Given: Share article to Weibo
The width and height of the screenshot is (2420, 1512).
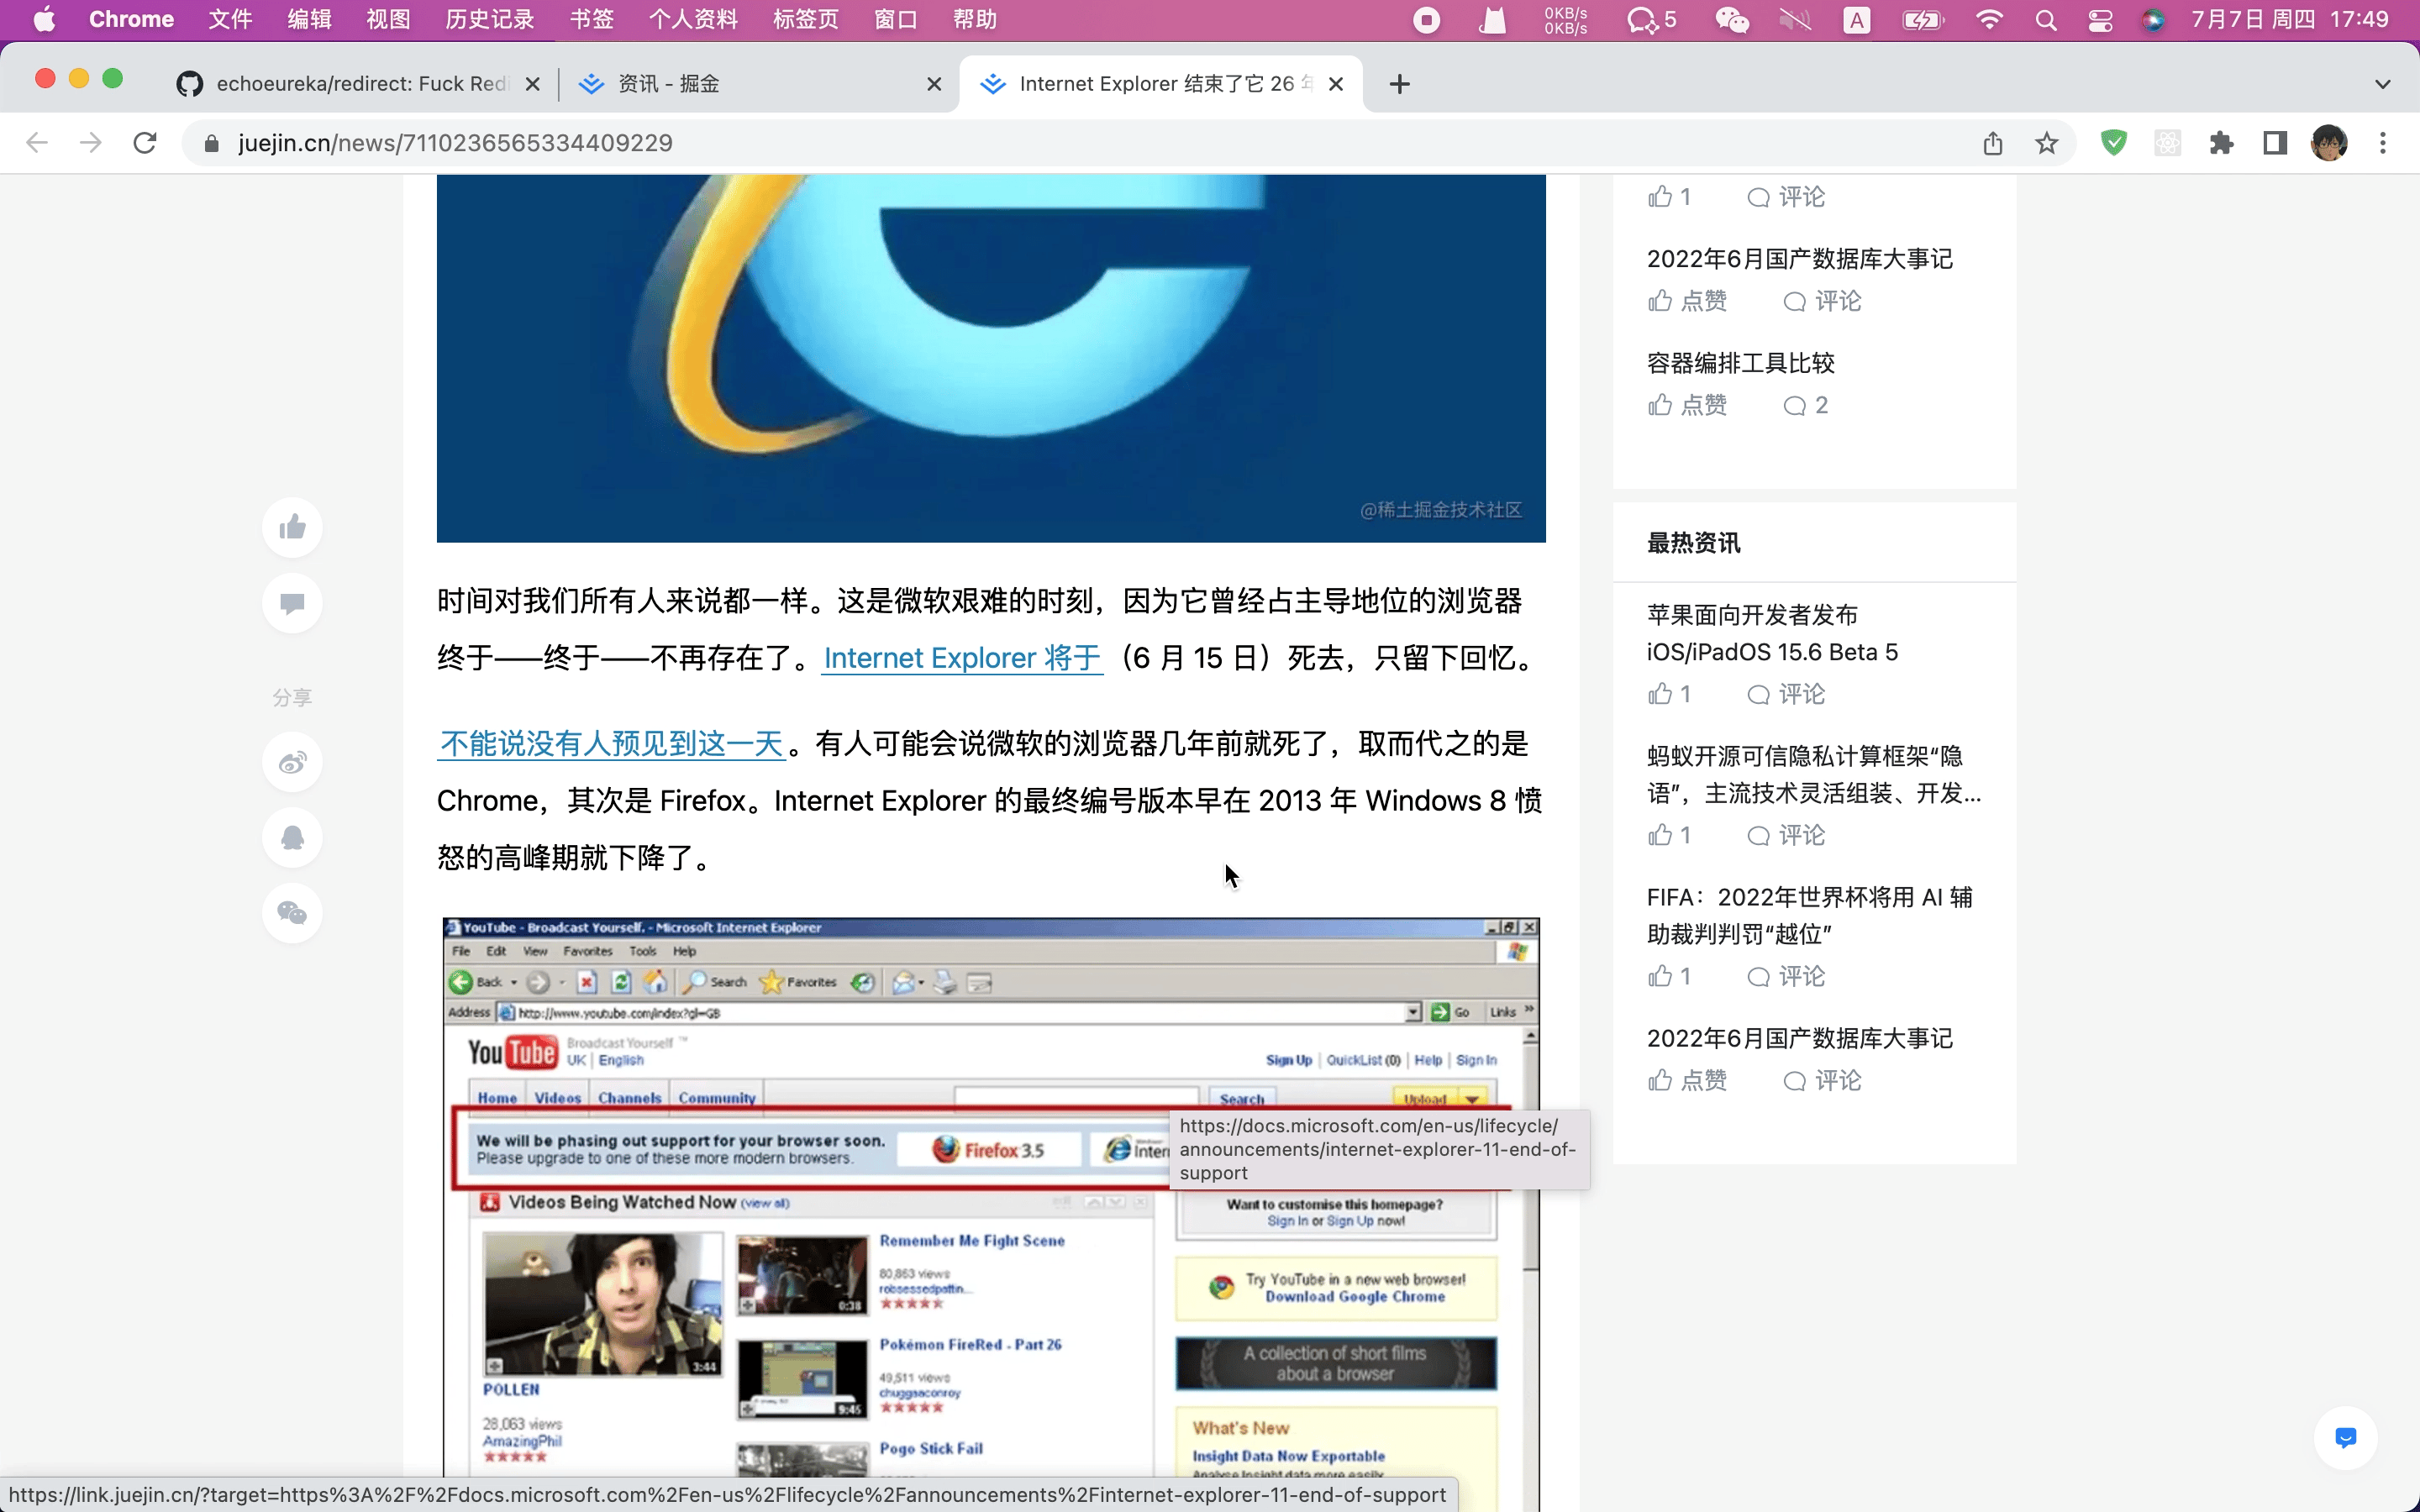Looking at the screenshot, I should [292, 763].
